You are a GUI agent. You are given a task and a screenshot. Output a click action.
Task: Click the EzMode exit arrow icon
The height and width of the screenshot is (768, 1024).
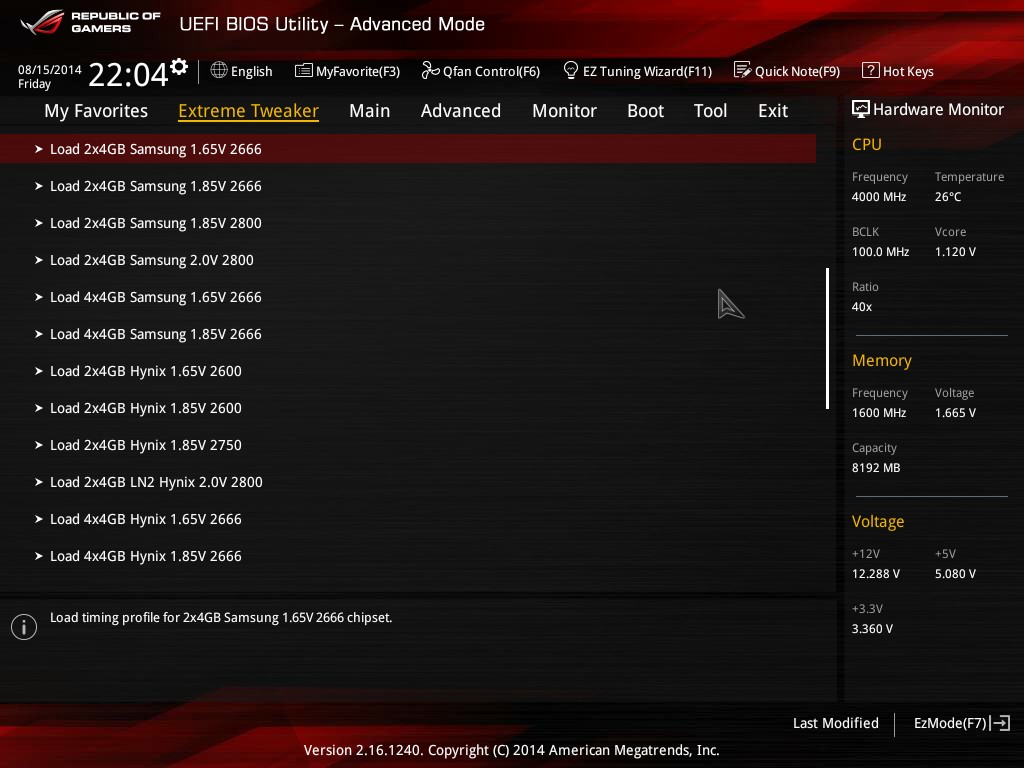1000,723
